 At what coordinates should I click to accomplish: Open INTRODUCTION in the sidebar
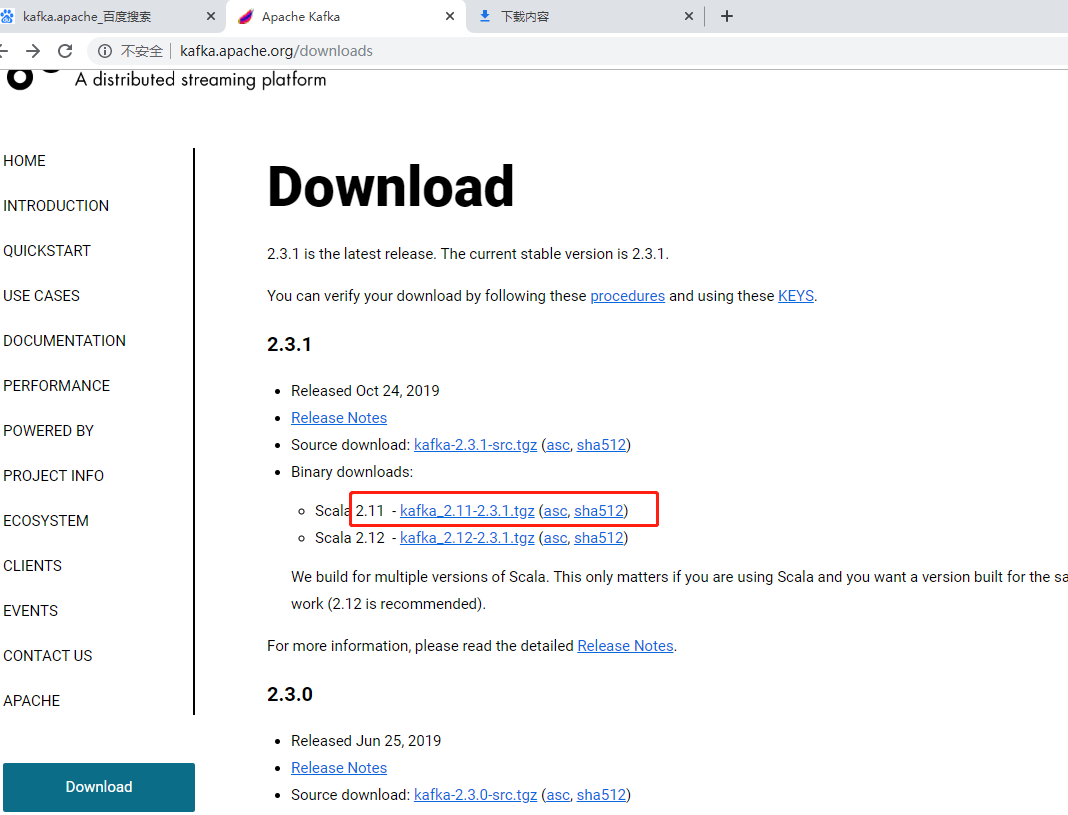(x=56, y=206)
